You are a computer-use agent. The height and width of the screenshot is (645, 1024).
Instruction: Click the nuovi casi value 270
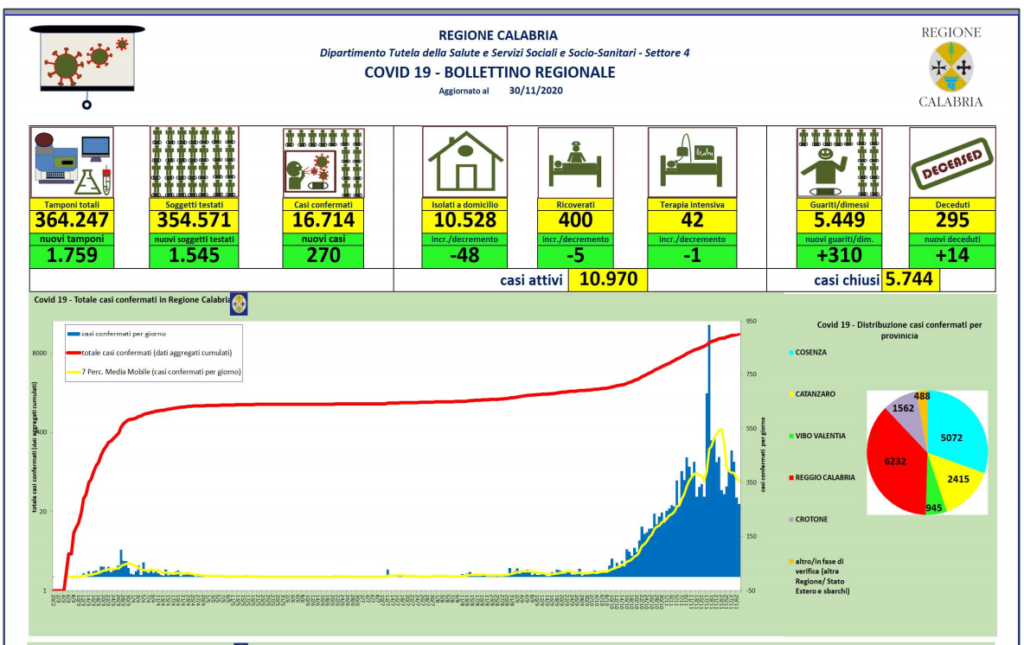point(323,255)
